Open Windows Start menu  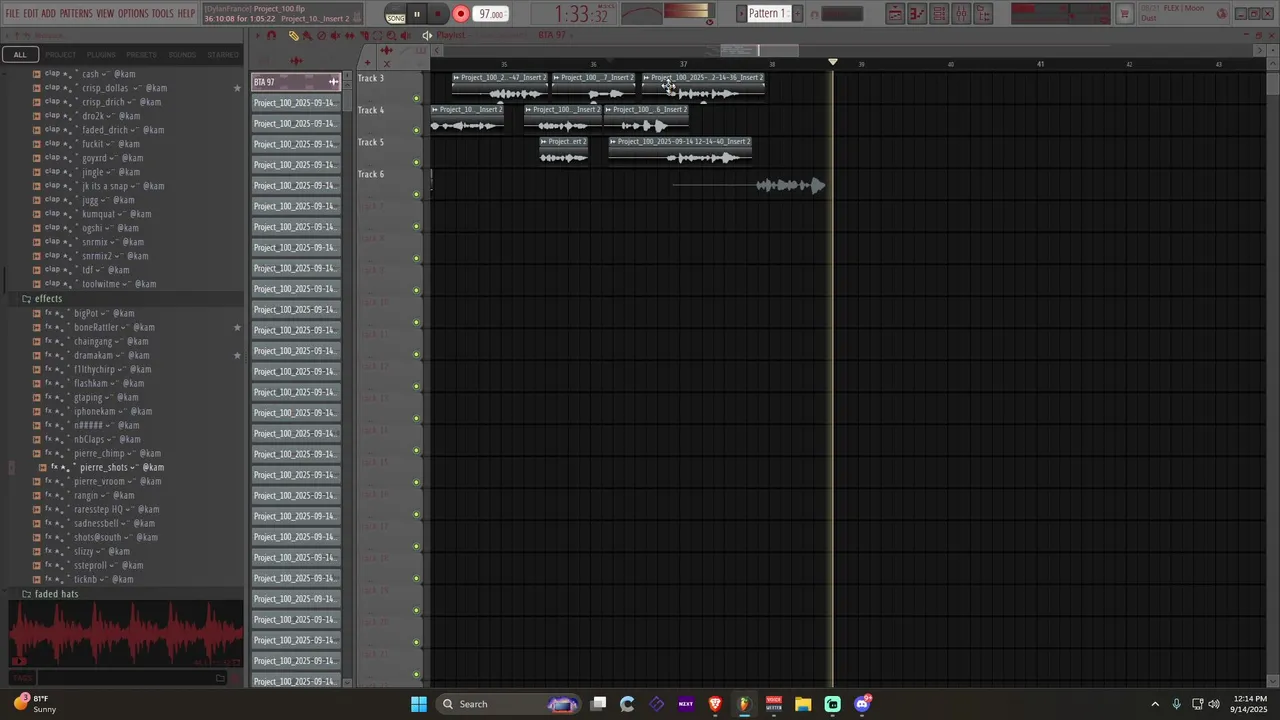tap(419, 704)
